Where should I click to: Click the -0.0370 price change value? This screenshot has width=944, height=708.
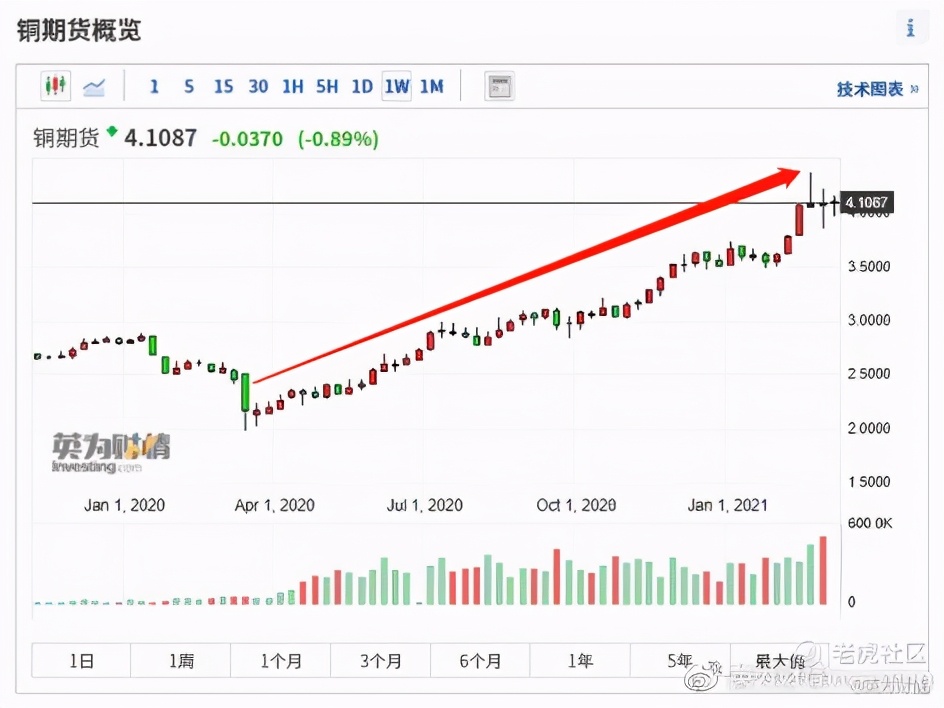point(247,139)
